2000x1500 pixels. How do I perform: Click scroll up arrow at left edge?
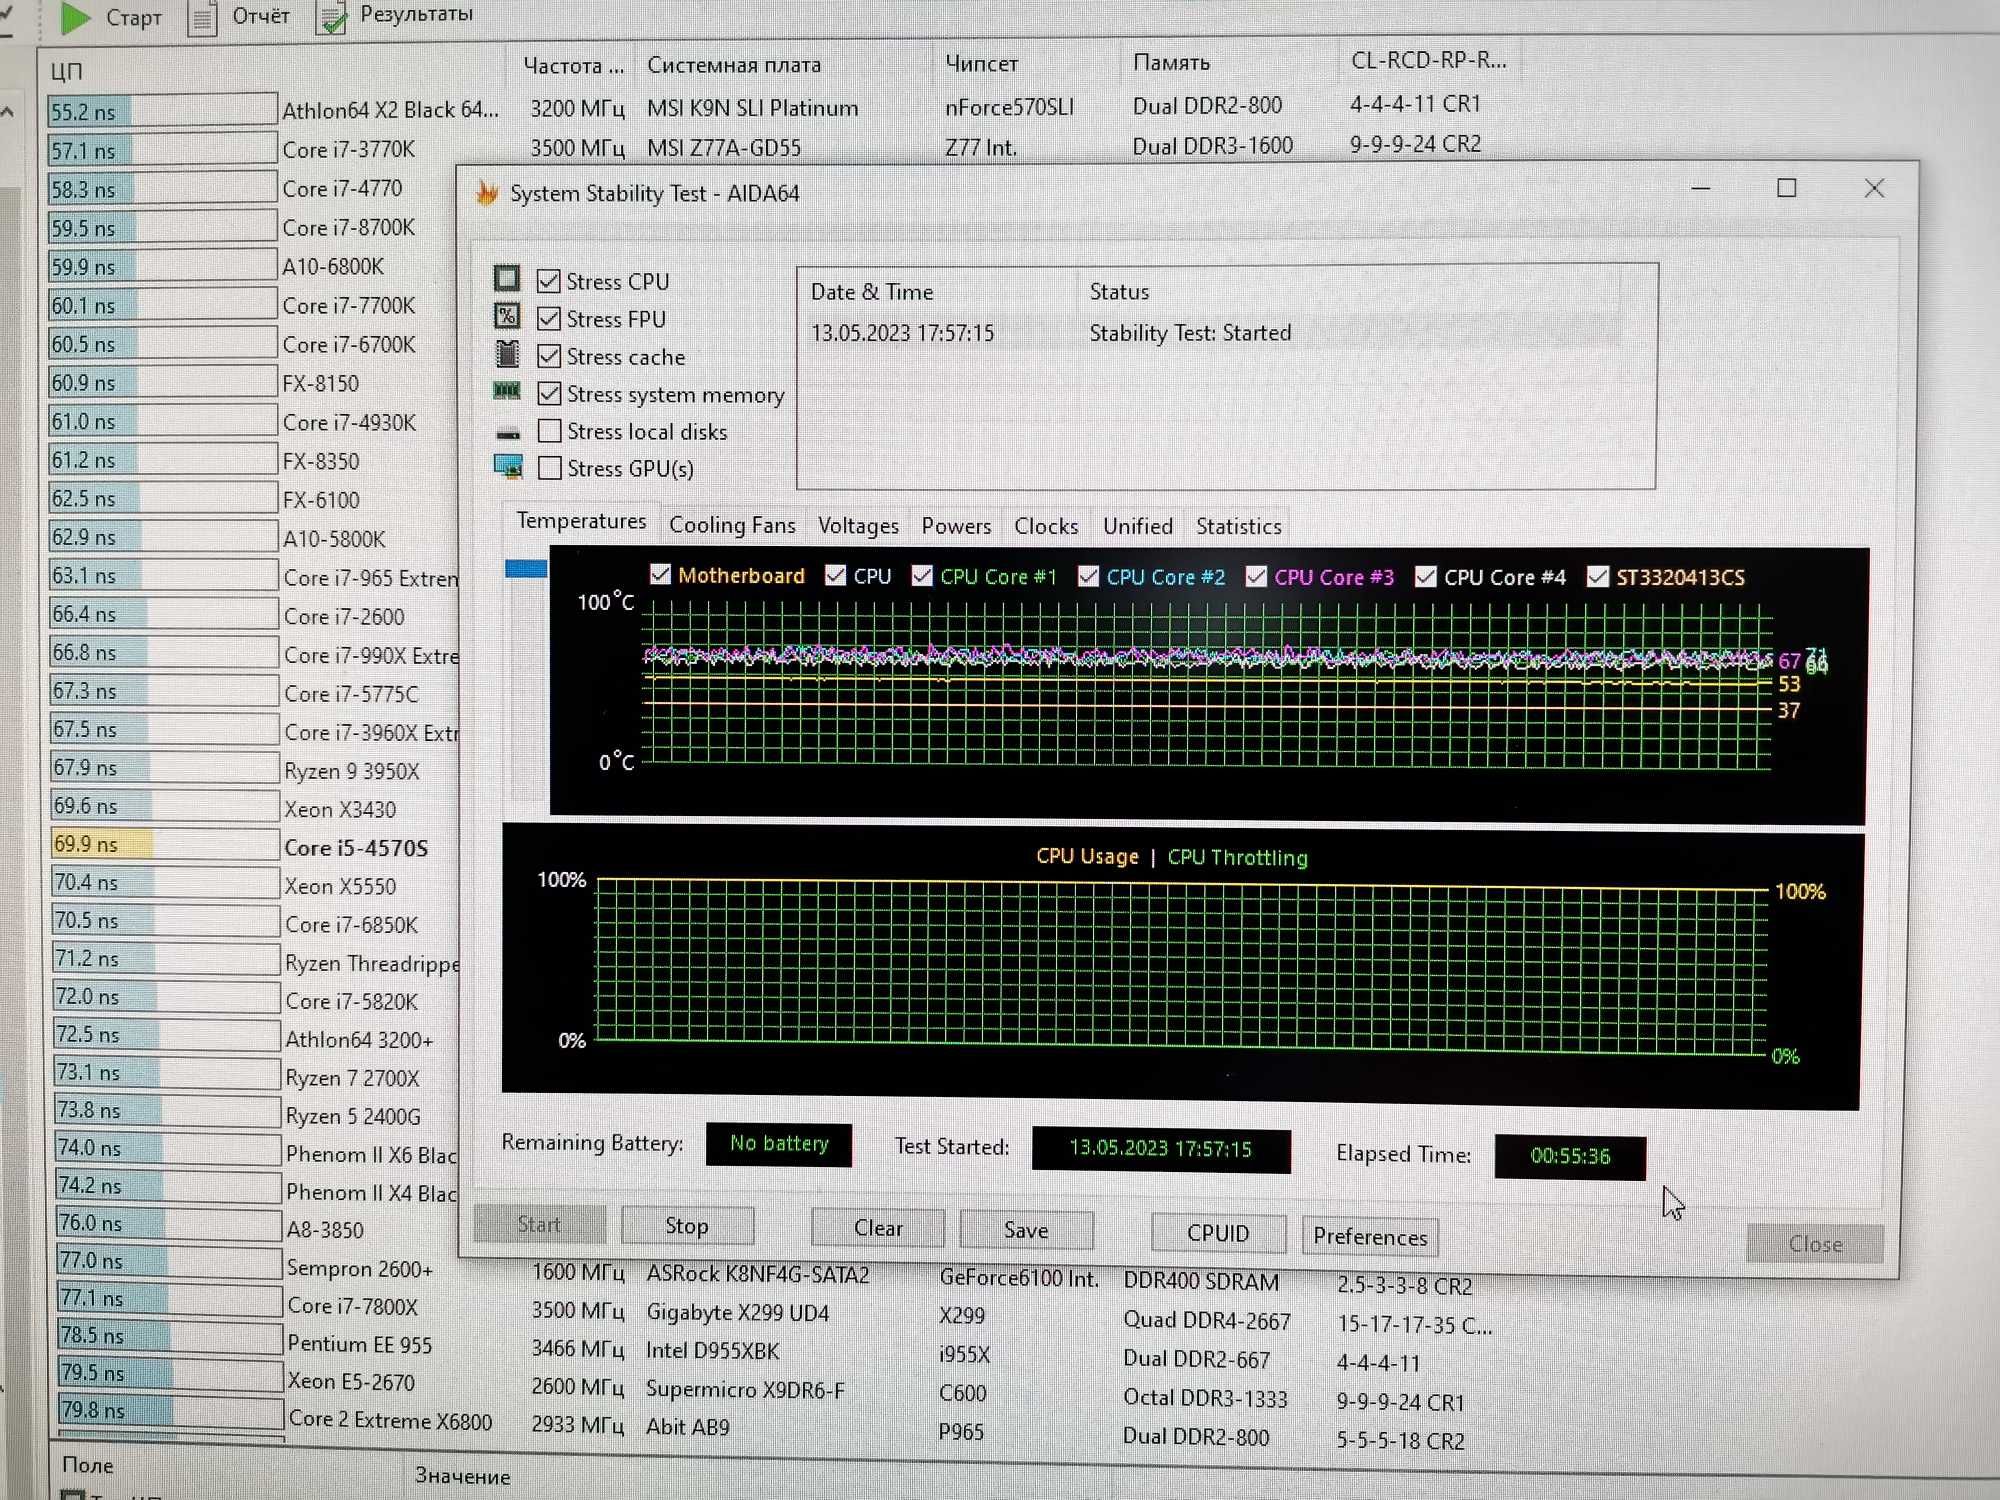8,112
